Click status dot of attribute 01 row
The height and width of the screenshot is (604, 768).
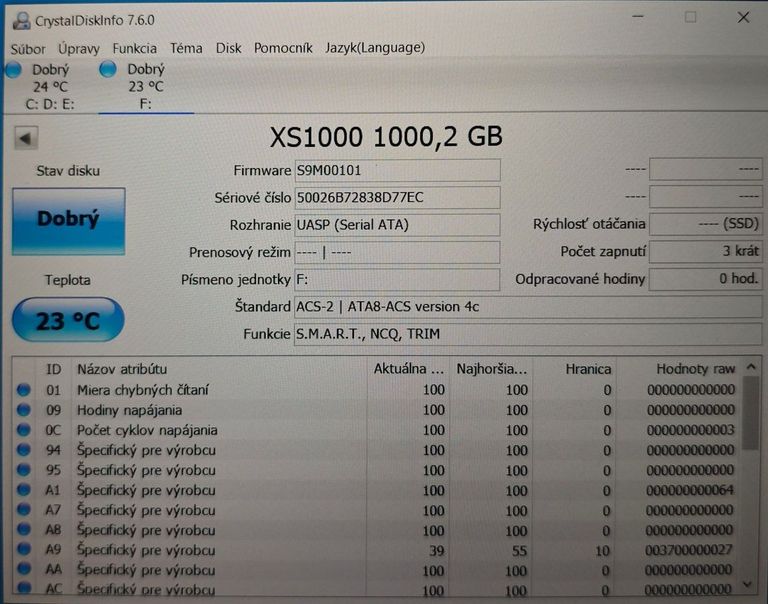[24, 390]
